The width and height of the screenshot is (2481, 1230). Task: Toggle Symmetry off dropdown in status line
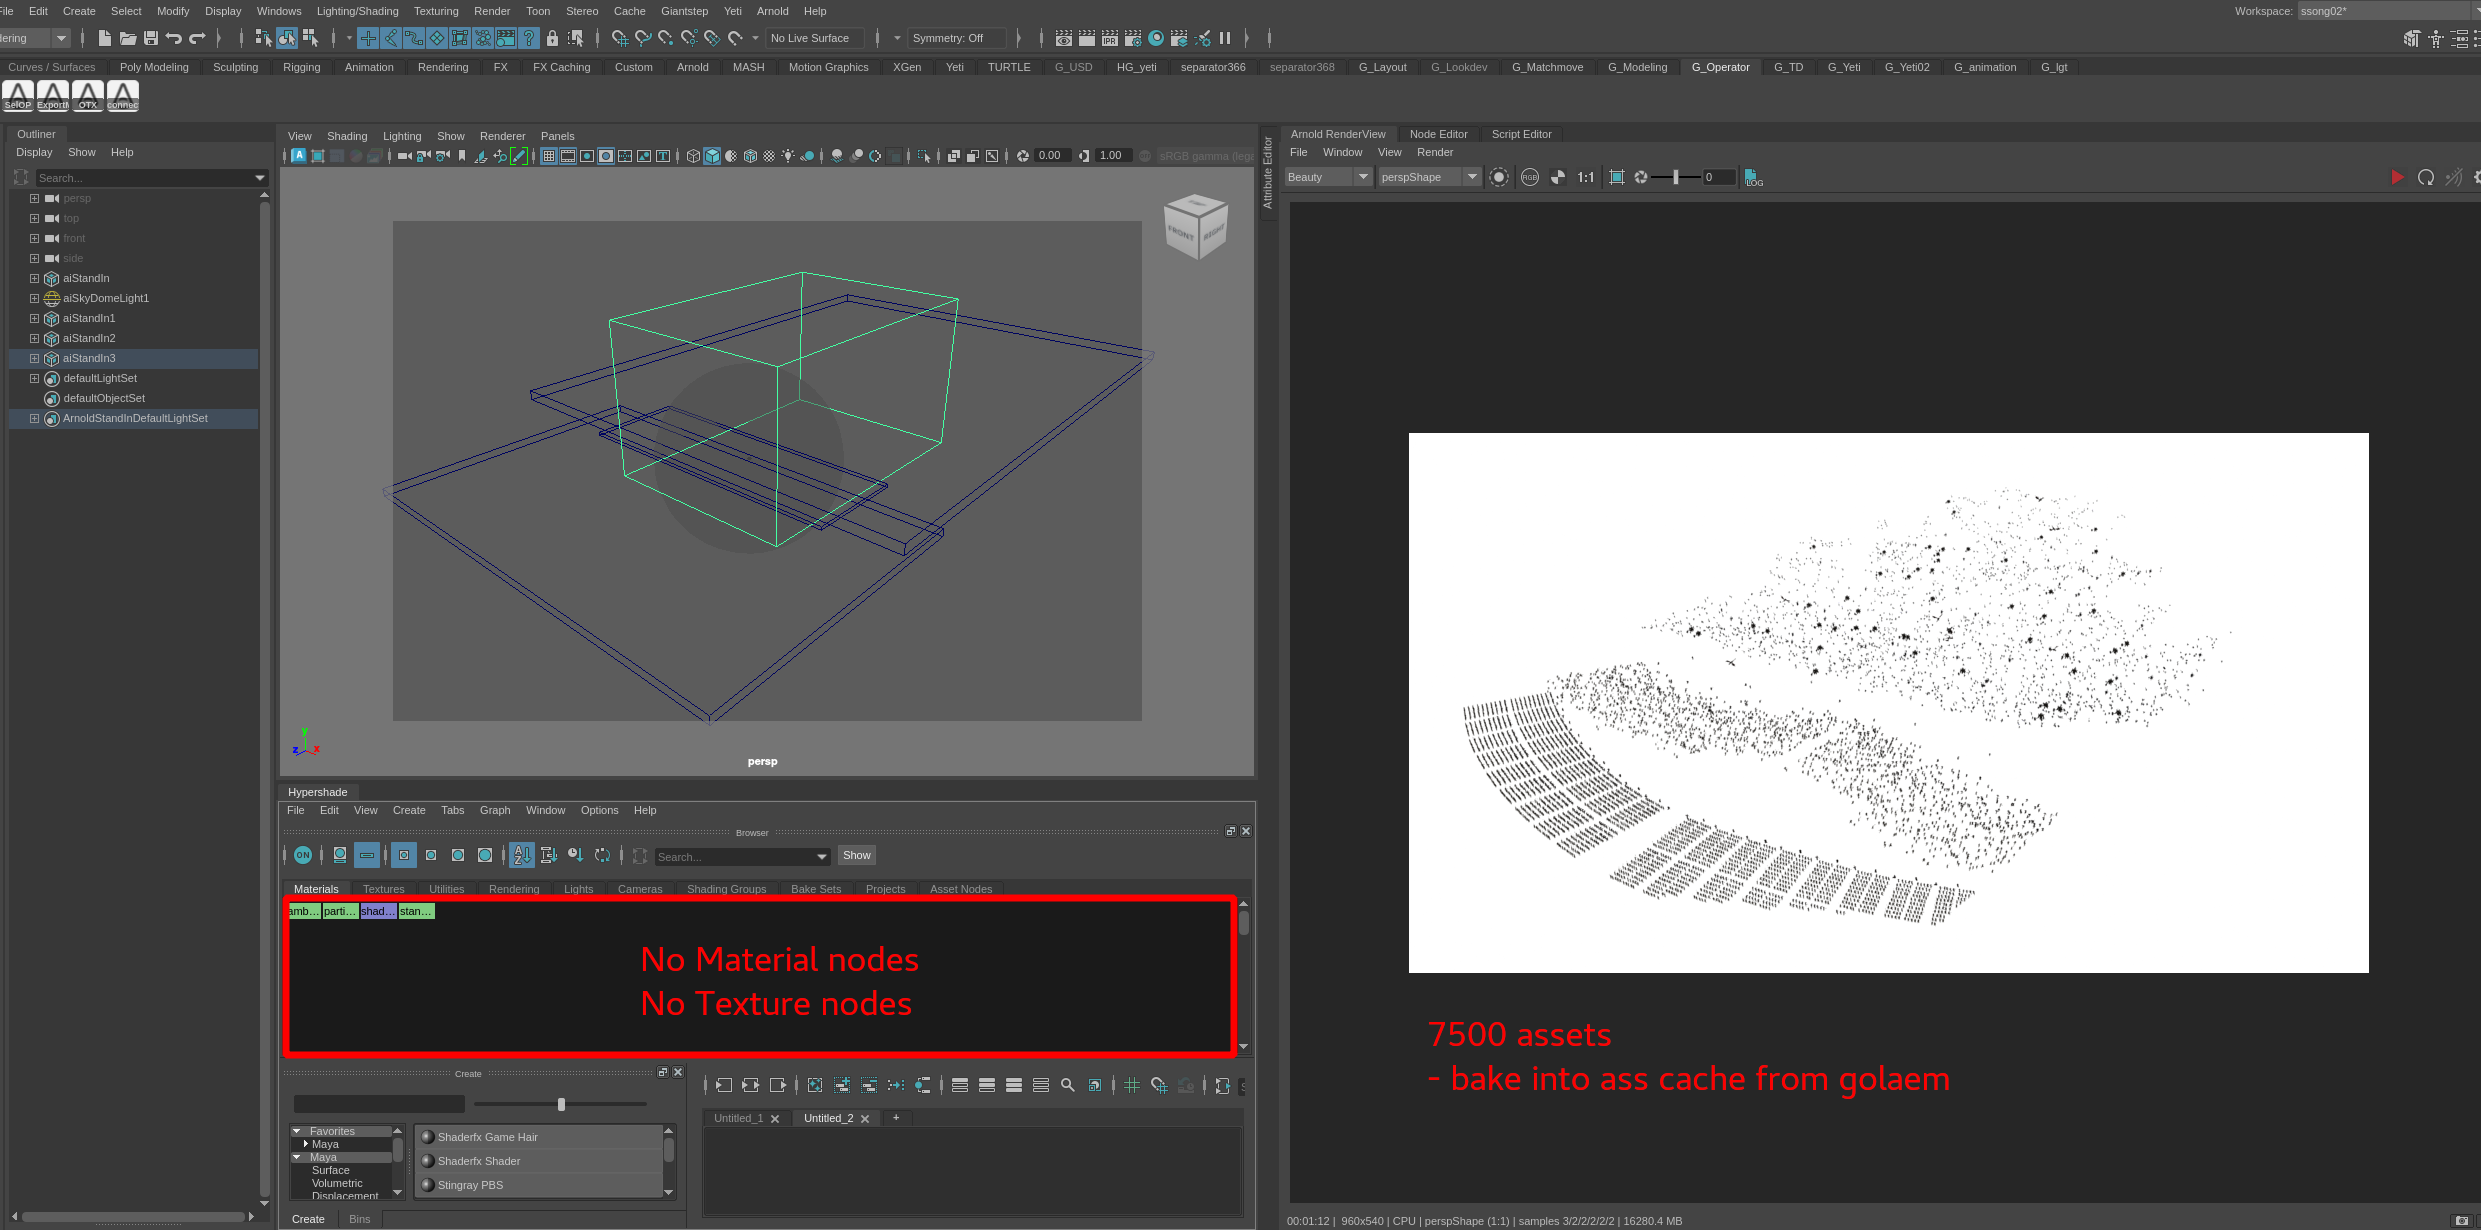[955, 38]
